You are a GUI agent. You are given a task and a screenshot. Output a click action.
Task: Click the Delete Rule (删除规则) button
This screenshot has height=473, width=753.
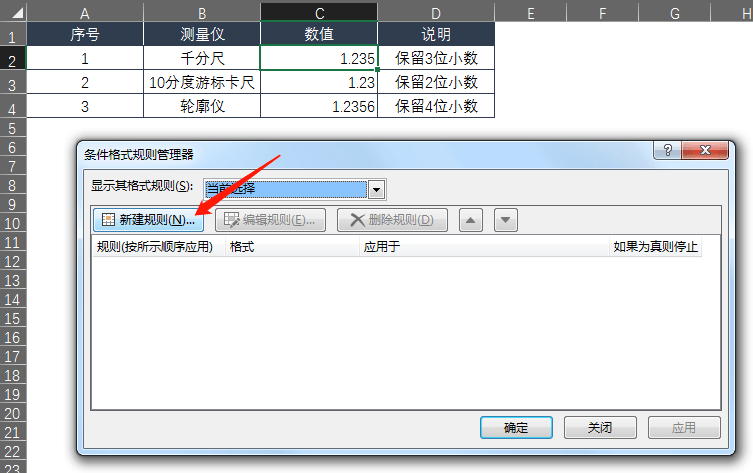coord(392,220)
